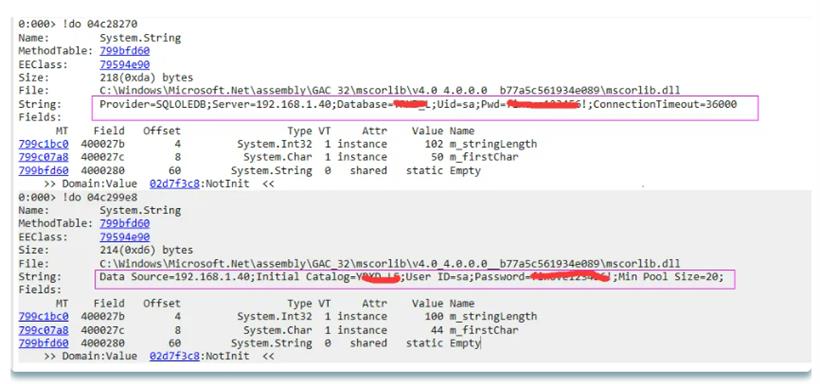The image size is (820, 384).
Task: Click MT link 799c1bc0 for m_stringLength value 100
Action: [x=43, y=317]
